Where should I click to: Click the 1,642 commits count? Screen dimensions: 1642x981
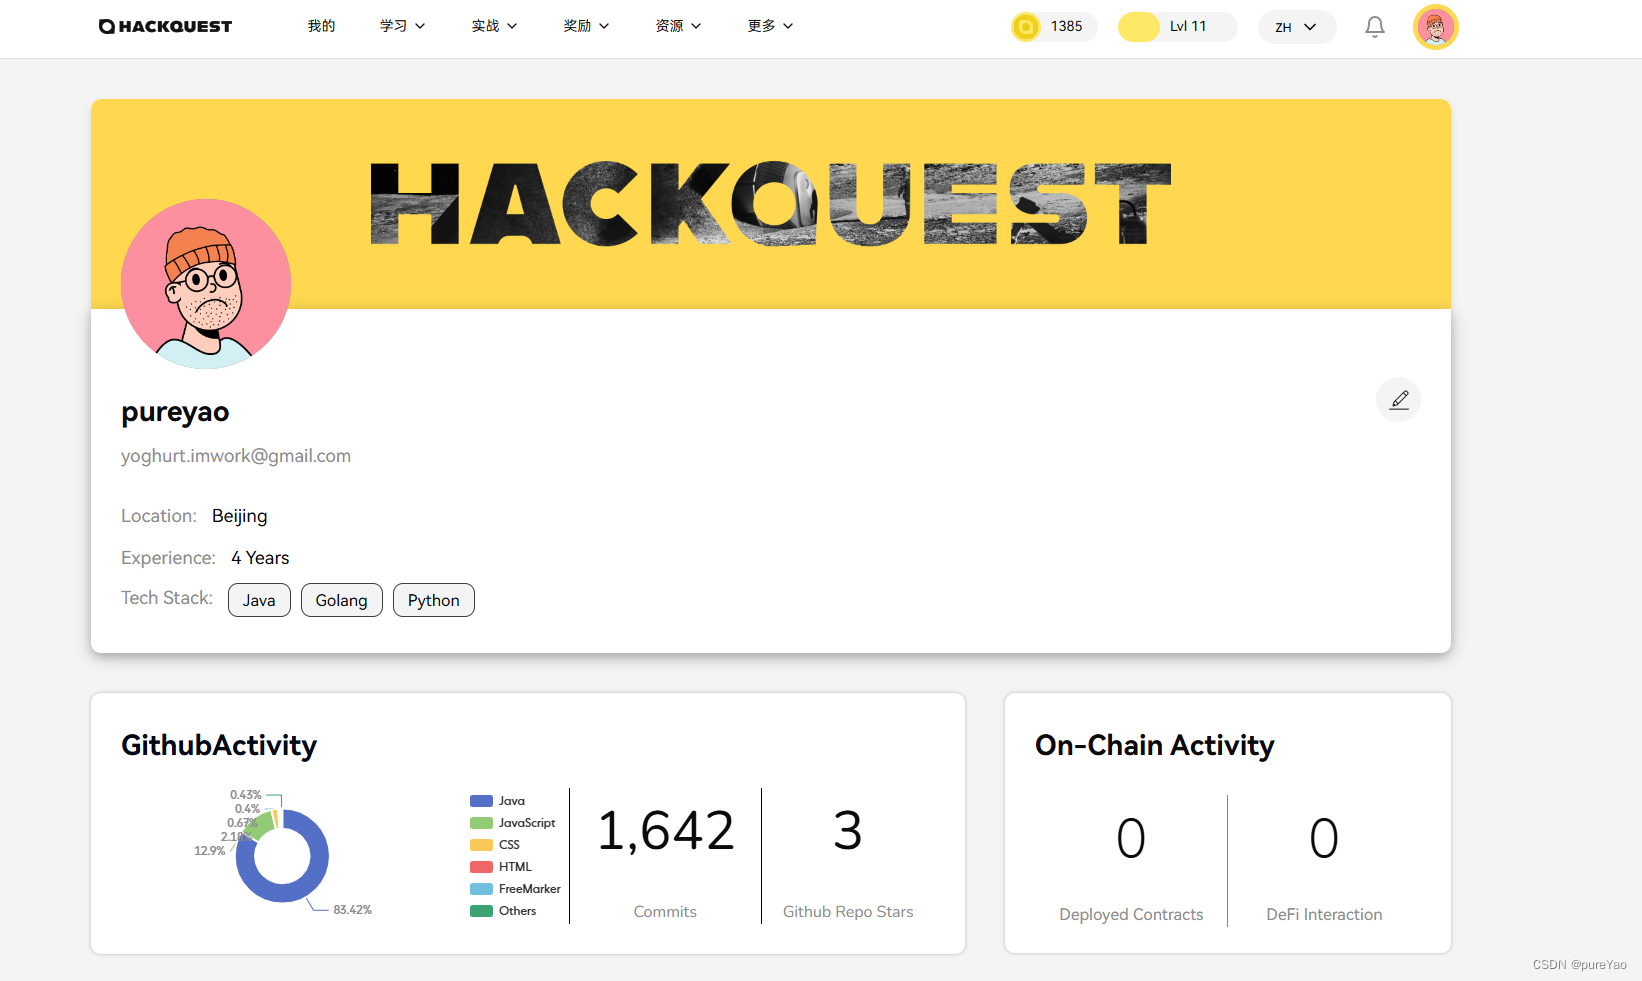666,831
